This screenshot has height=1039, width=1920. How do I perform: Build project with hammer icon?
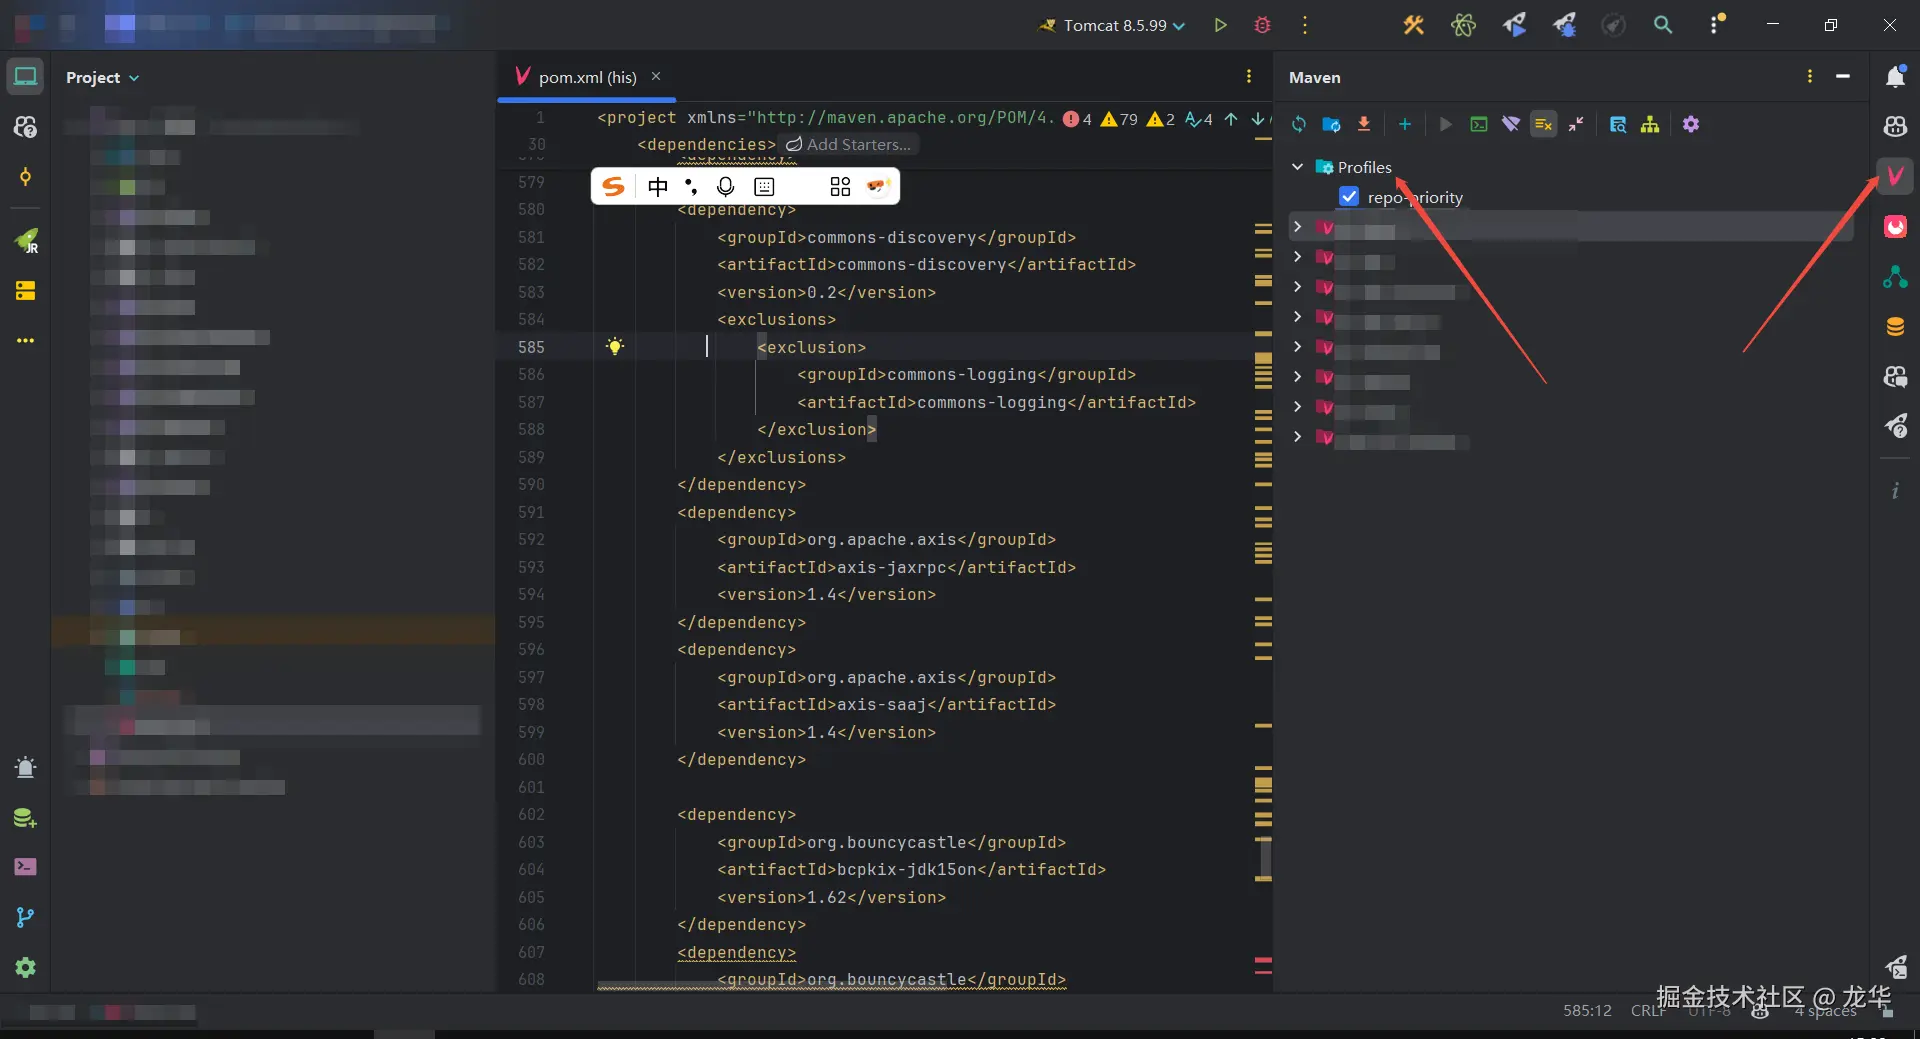click(x=1413, y=25)
